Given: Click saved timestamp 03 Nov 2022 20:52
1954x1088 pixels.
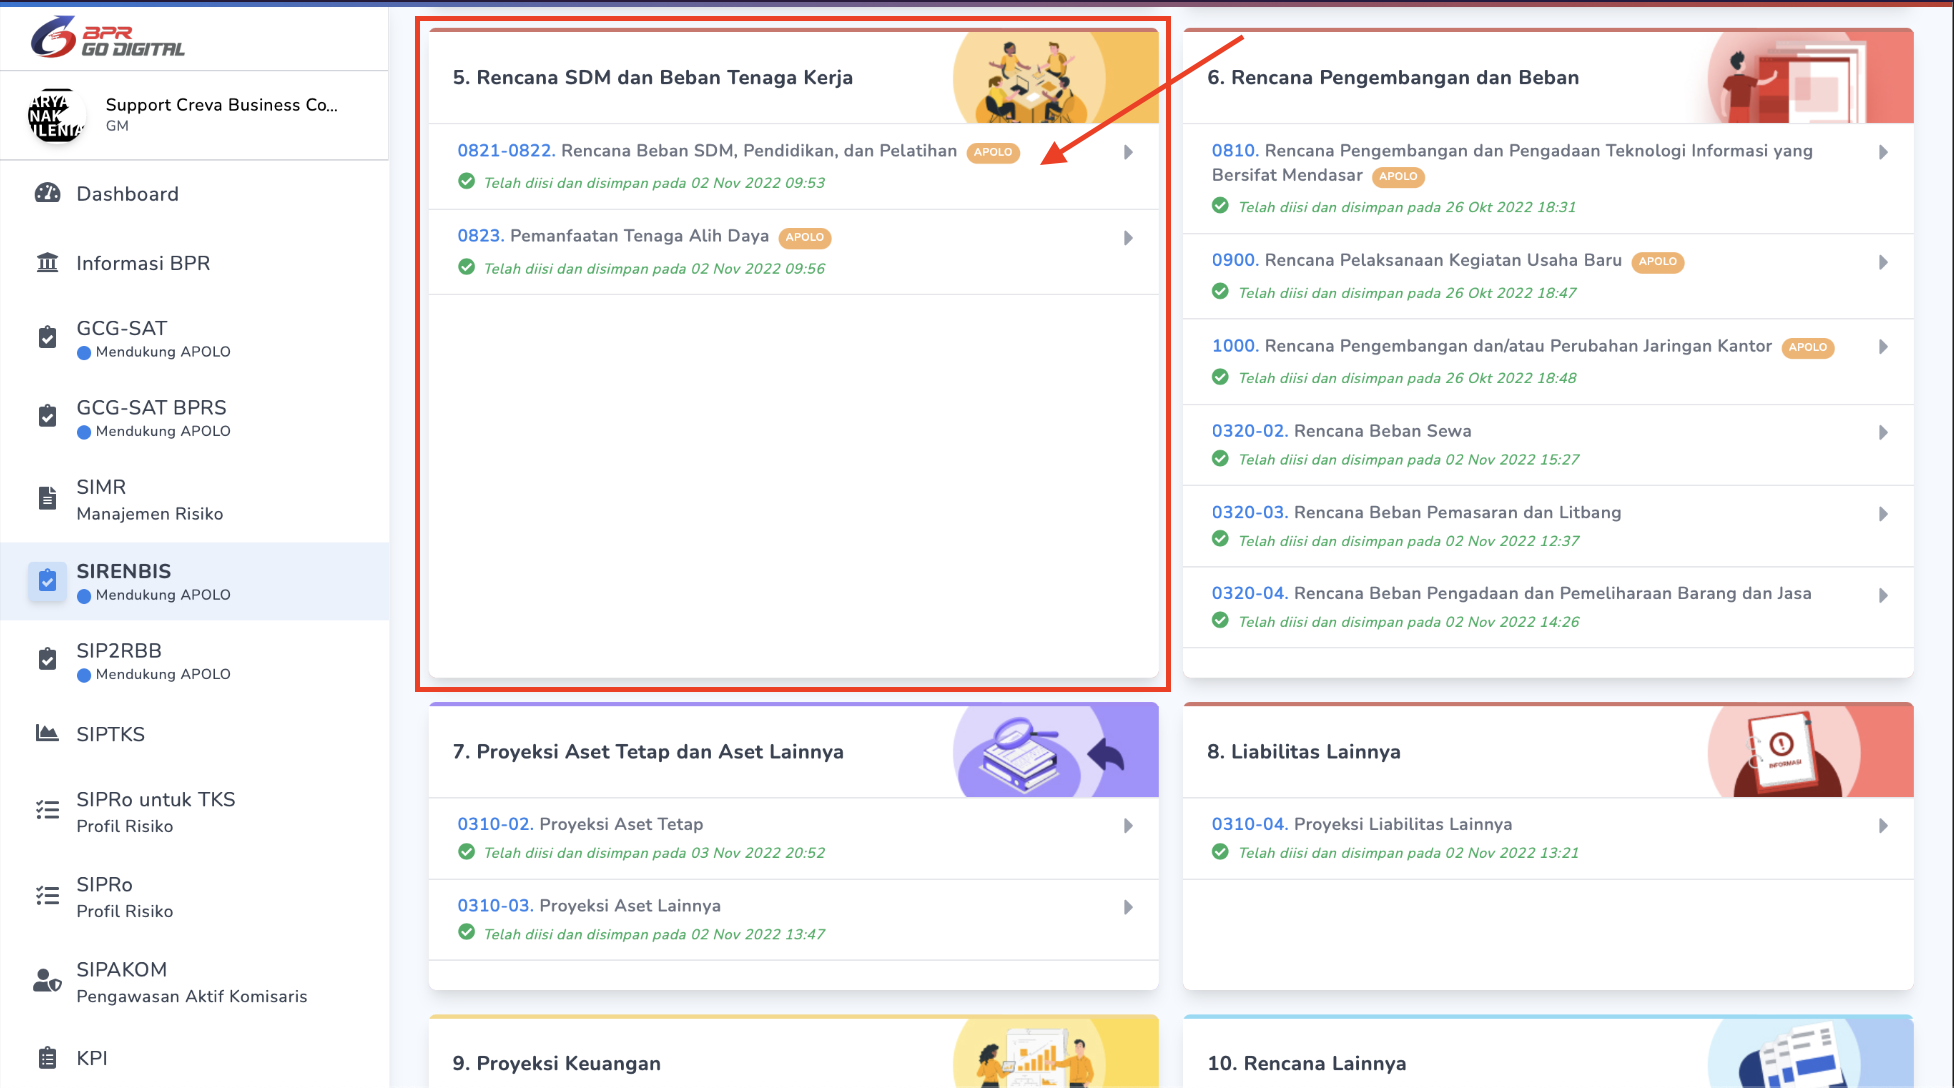Looking at the screenshot, I should (758, 853).
